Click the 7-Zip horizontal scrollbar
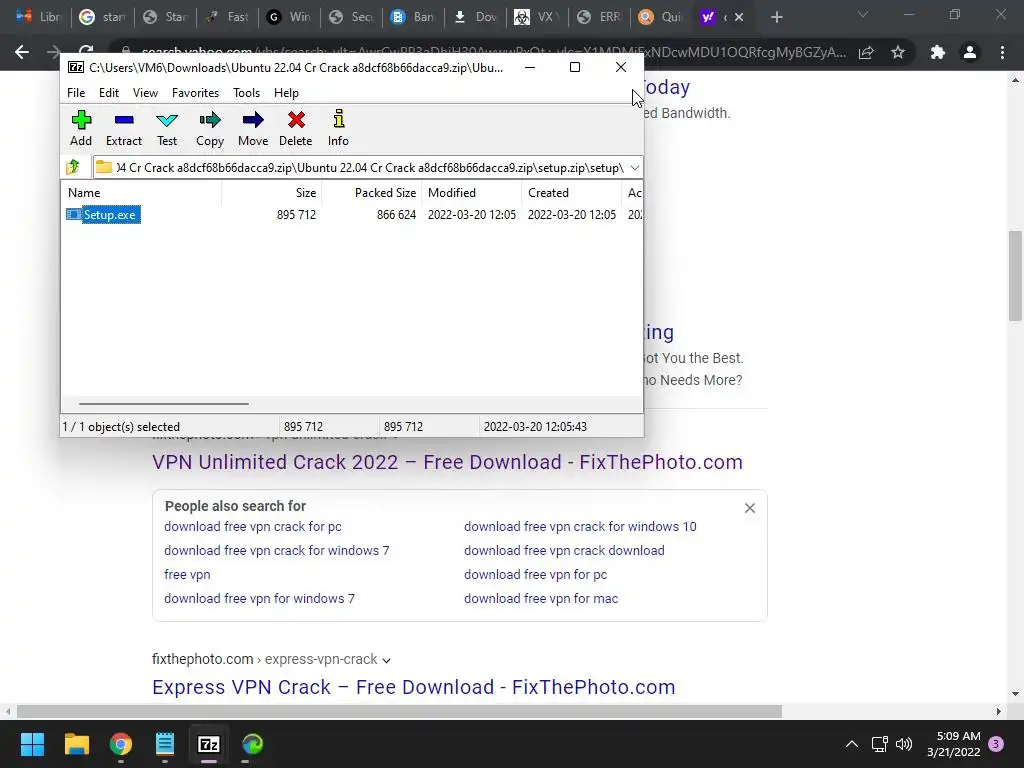 (x=163, y=404)
